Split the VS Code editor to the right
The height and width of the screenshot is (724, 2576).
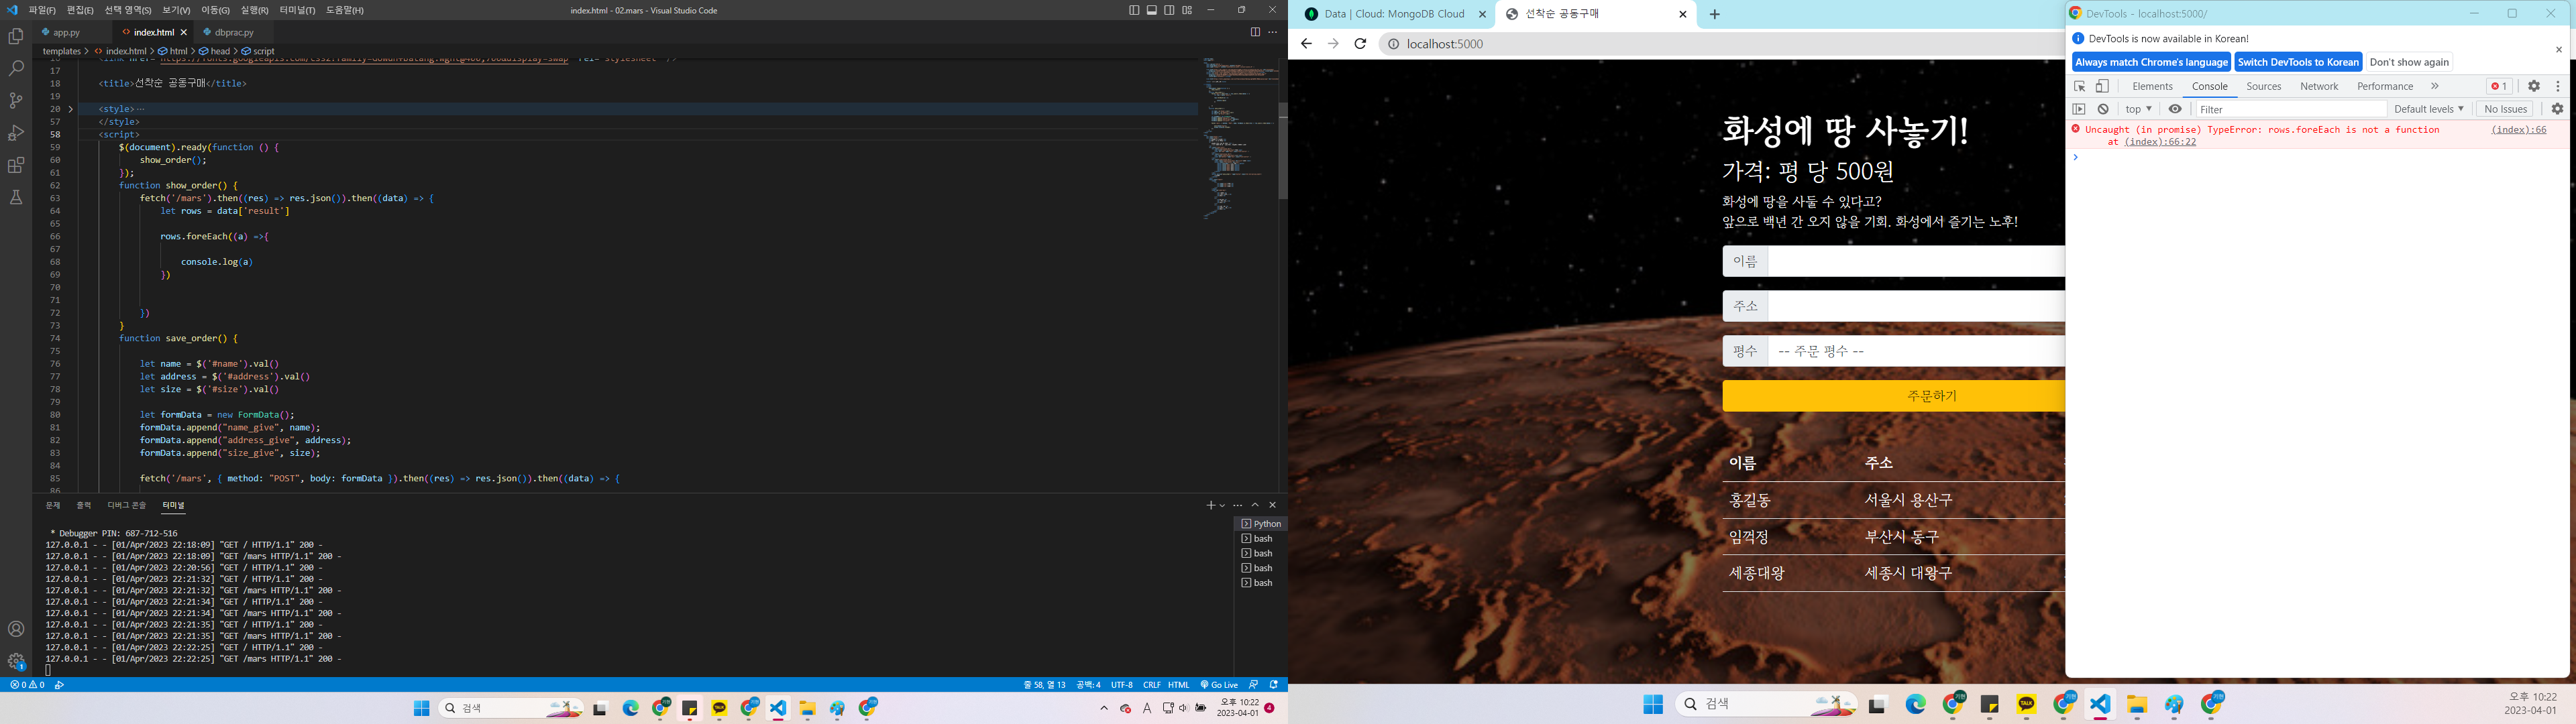click(x=1255, y=32)
